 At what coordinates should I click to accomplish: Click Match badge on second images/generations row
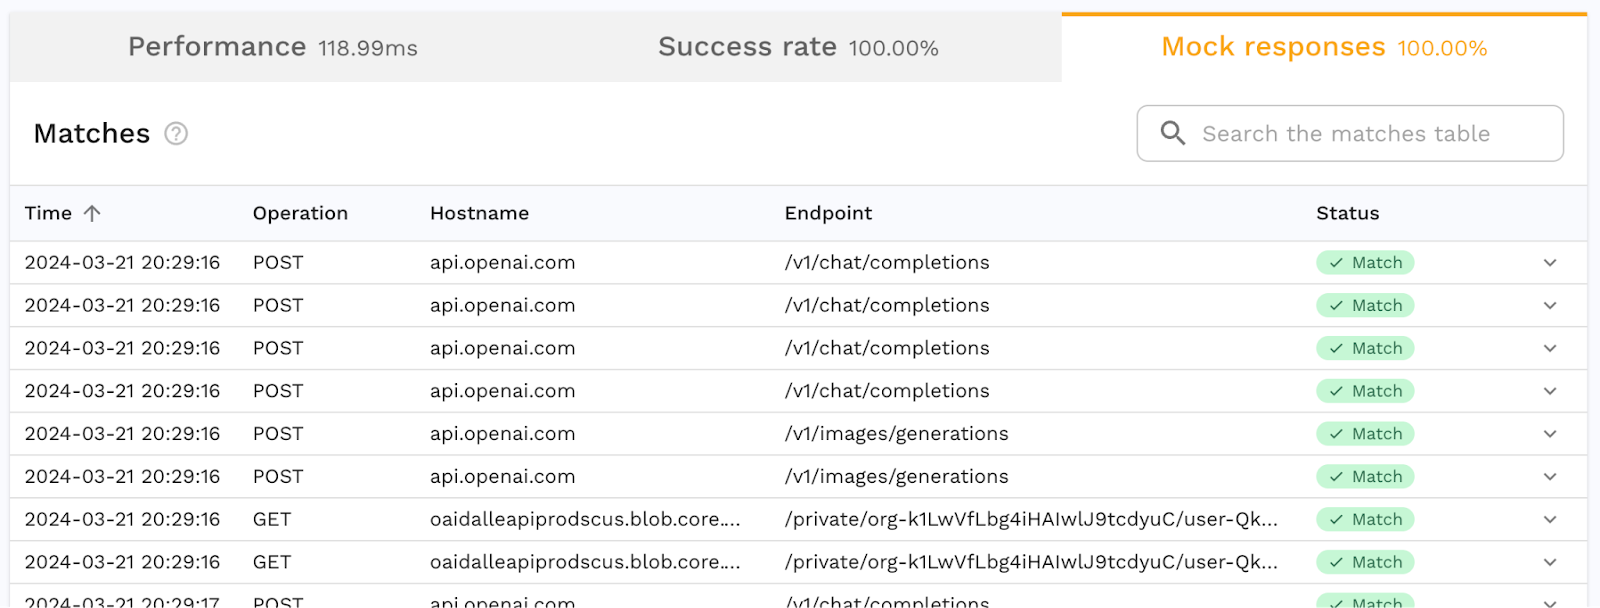click(x=1365, y=477)
